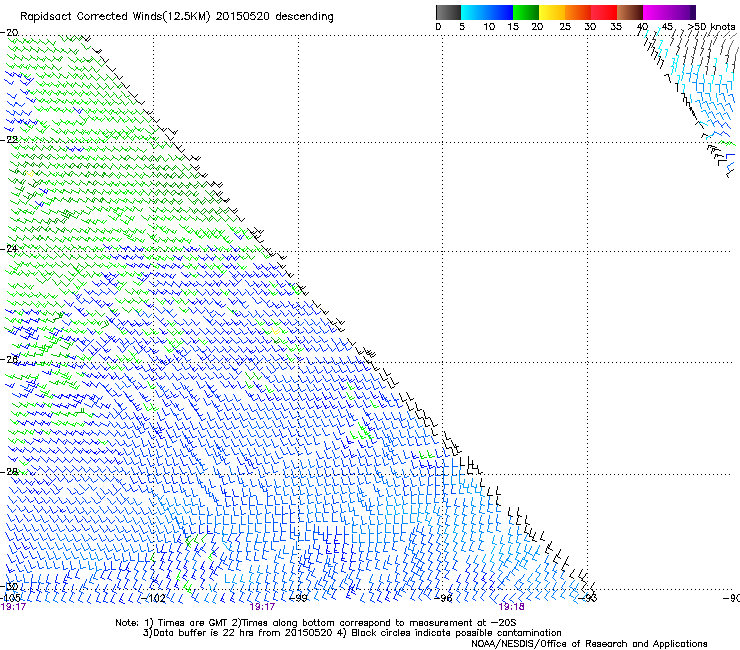Click the '-26' latitude axis label
This screenshot has height=650, width=740.
pos(9,360)
